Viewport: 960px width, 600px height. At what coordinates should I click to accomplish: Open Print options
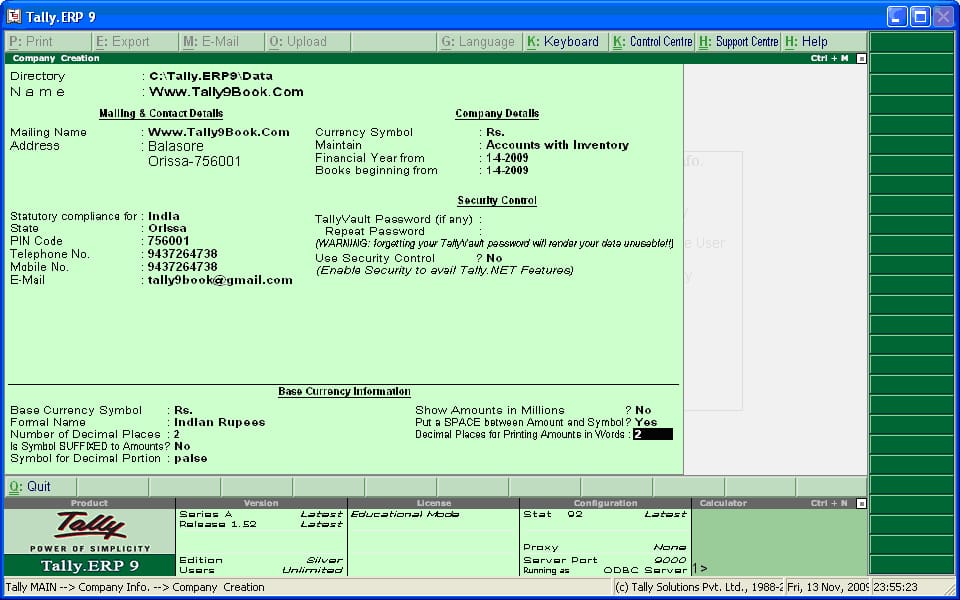[x=30, y=41]
